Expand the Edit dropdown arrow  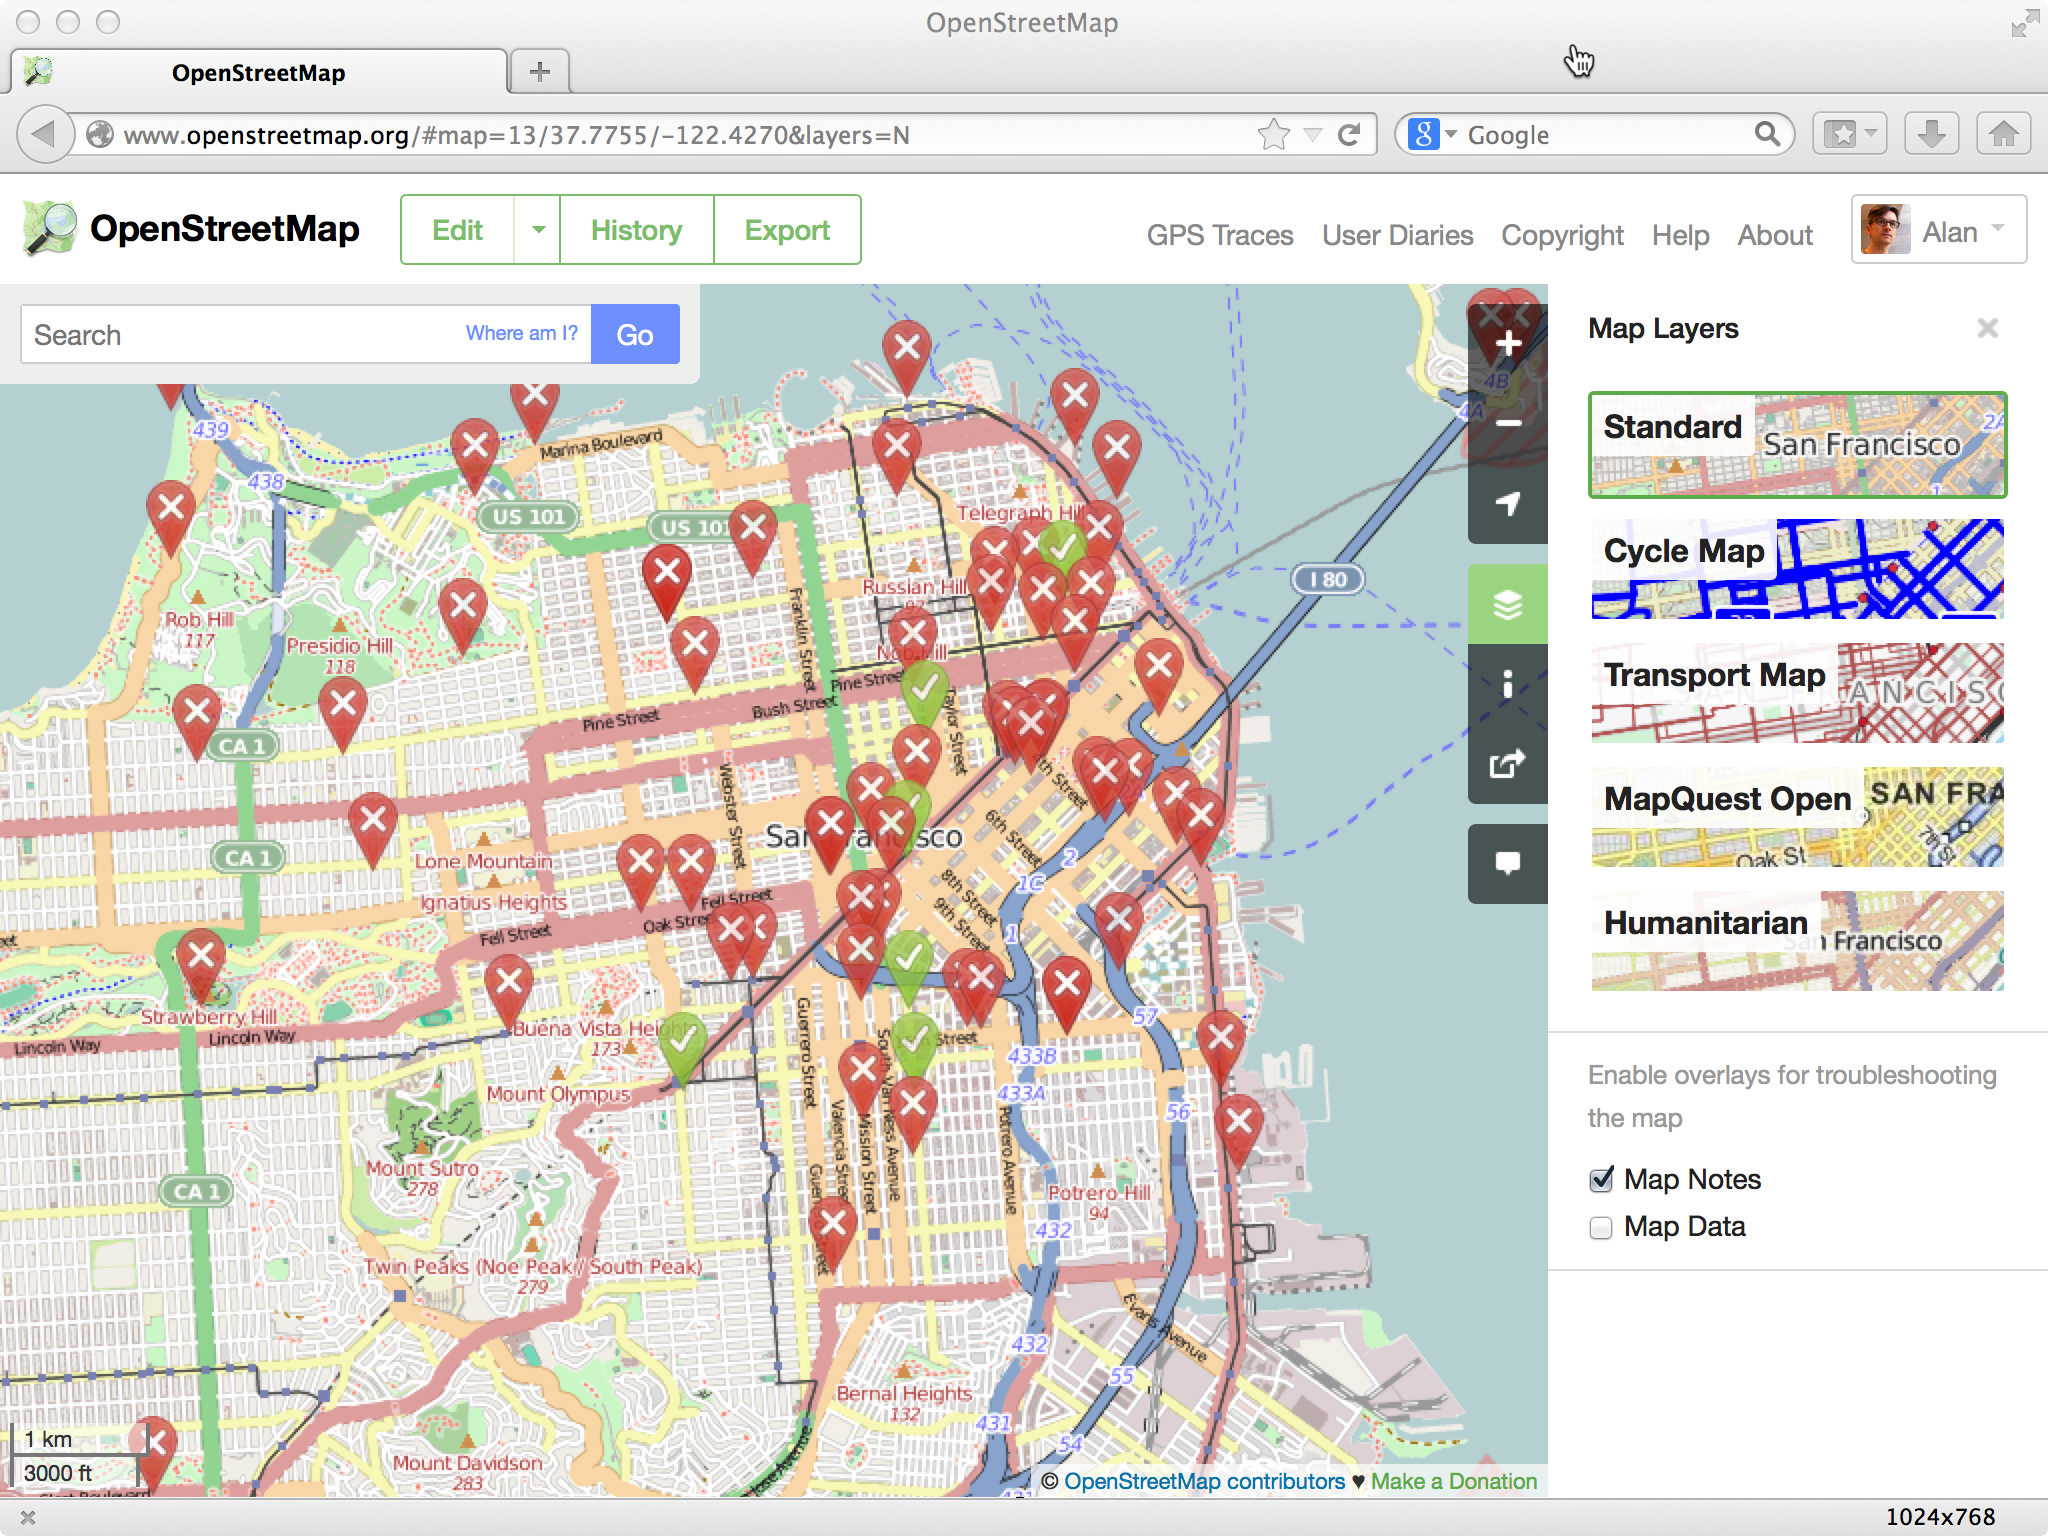click(538, 230)
